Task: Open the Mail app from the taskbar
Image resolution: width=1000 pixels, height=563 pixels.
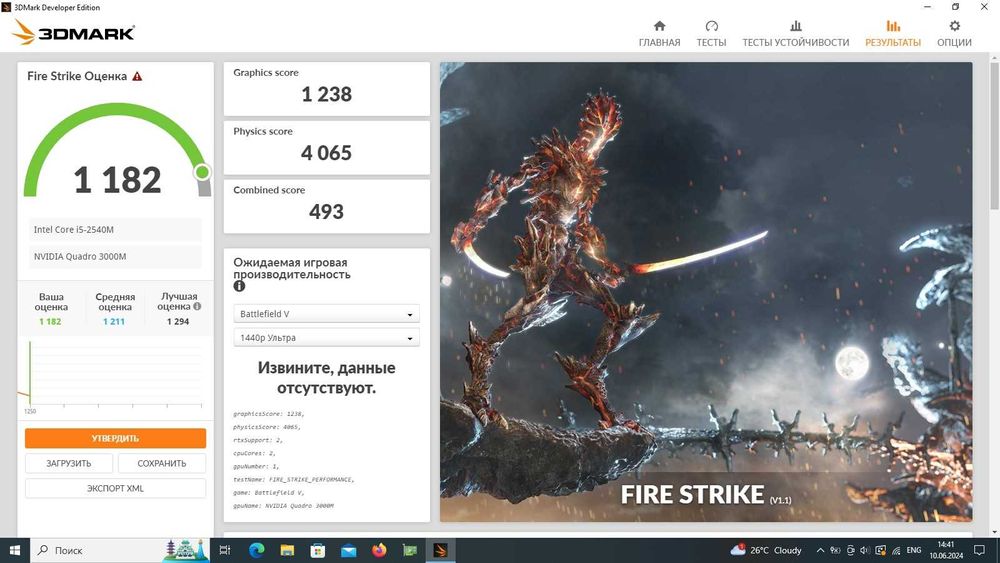Action: pos(348,550)
